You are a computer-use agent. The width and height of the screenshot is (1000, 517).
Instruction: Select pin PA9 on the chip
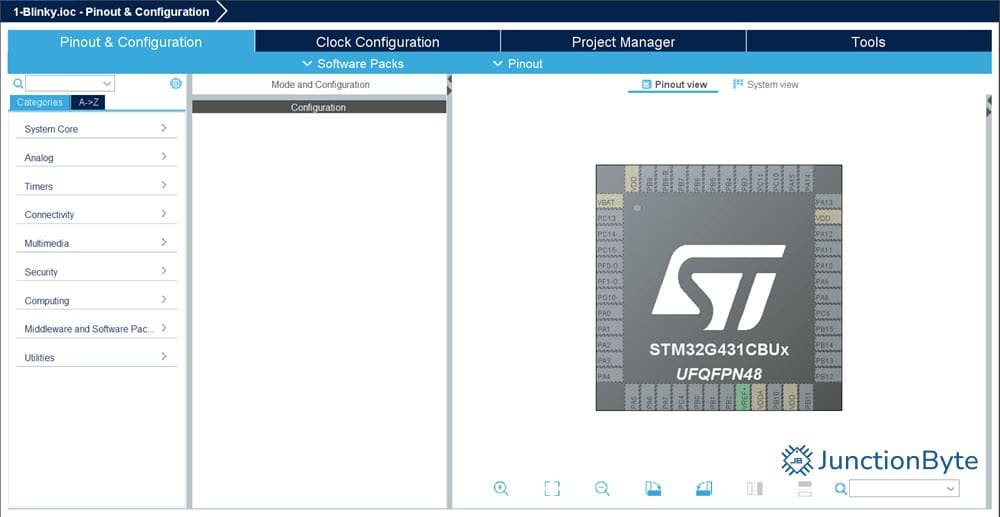pos(828,282)
